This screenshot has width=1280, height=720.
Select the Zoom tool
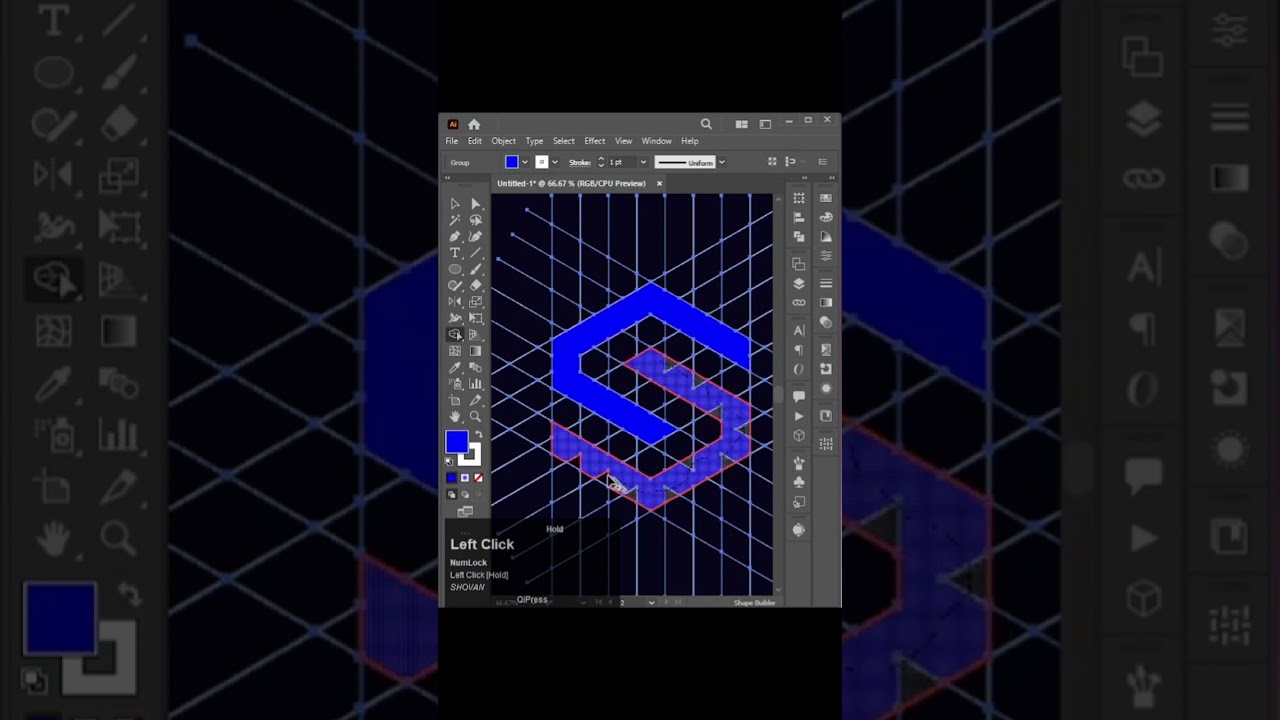coord(475,416)
